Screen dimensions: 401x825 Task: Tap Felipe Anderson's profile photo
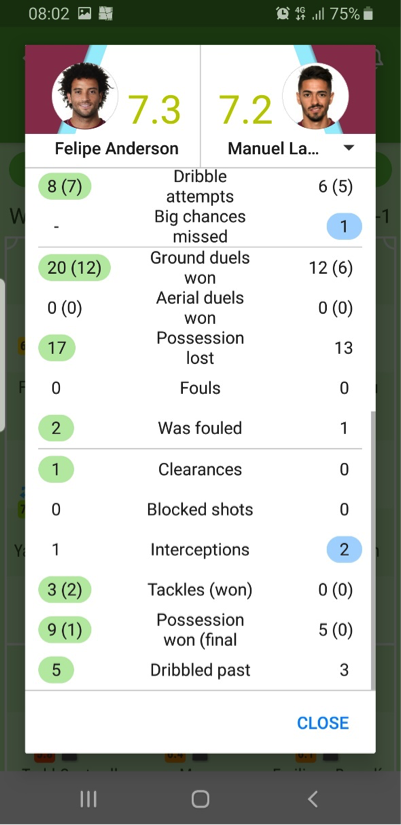[85, 96]
